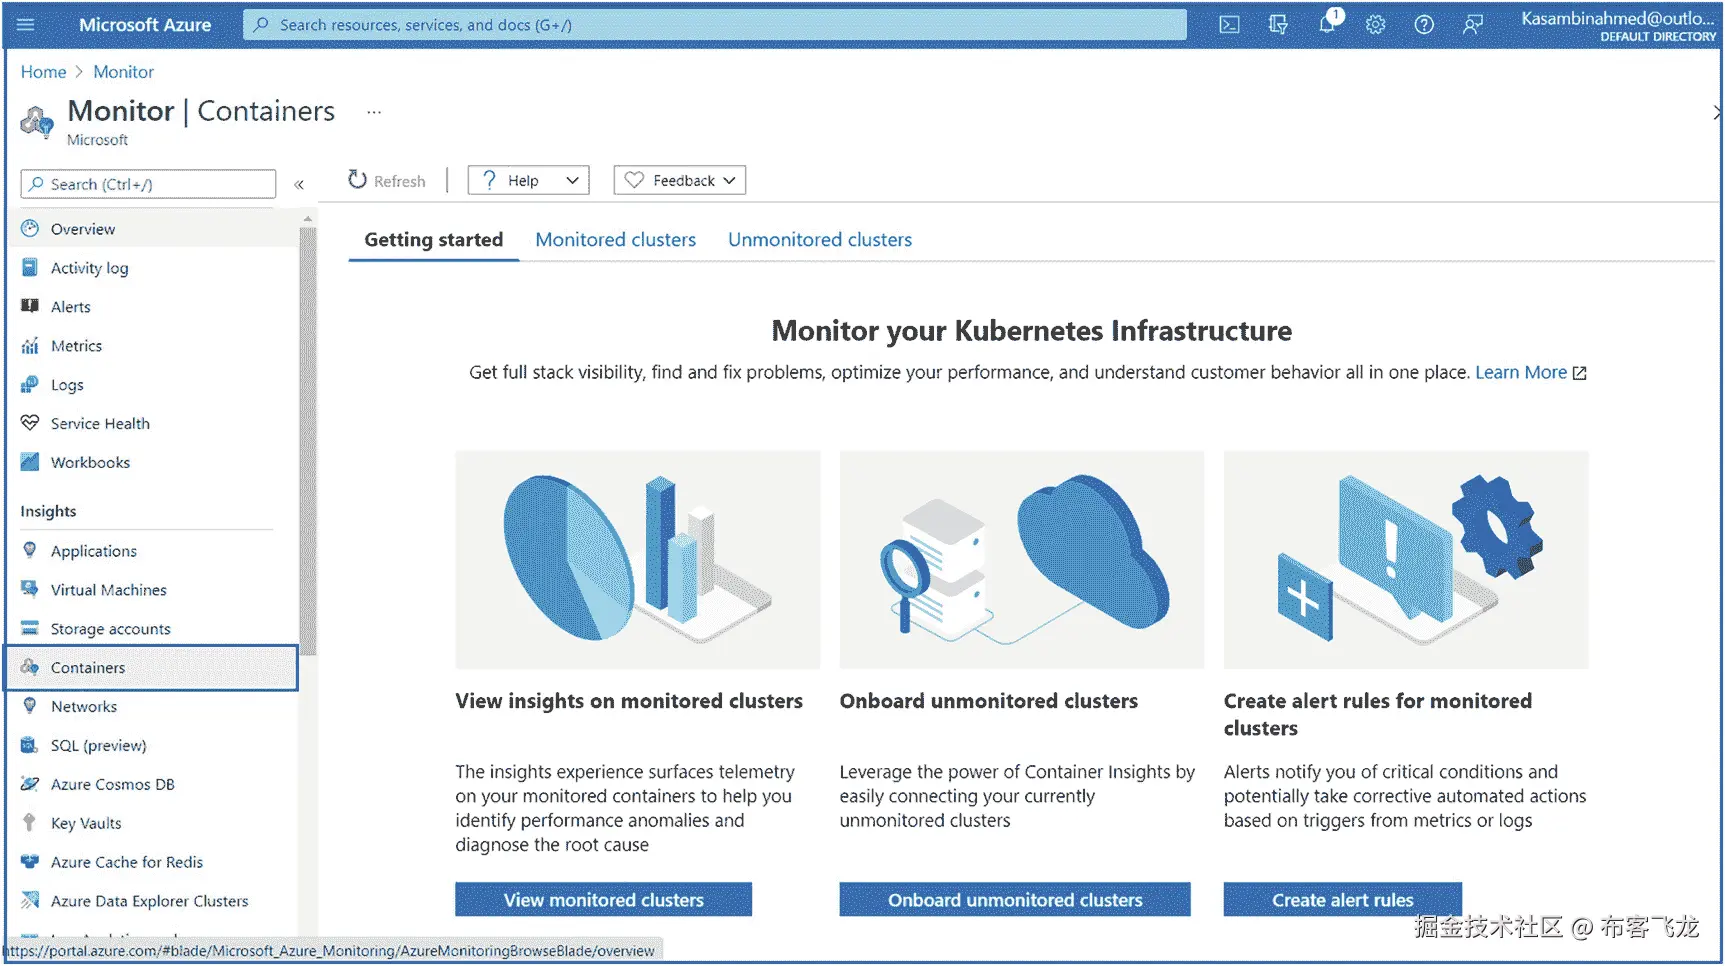Click the Monitor service icon beside title

tap(37, 122)
